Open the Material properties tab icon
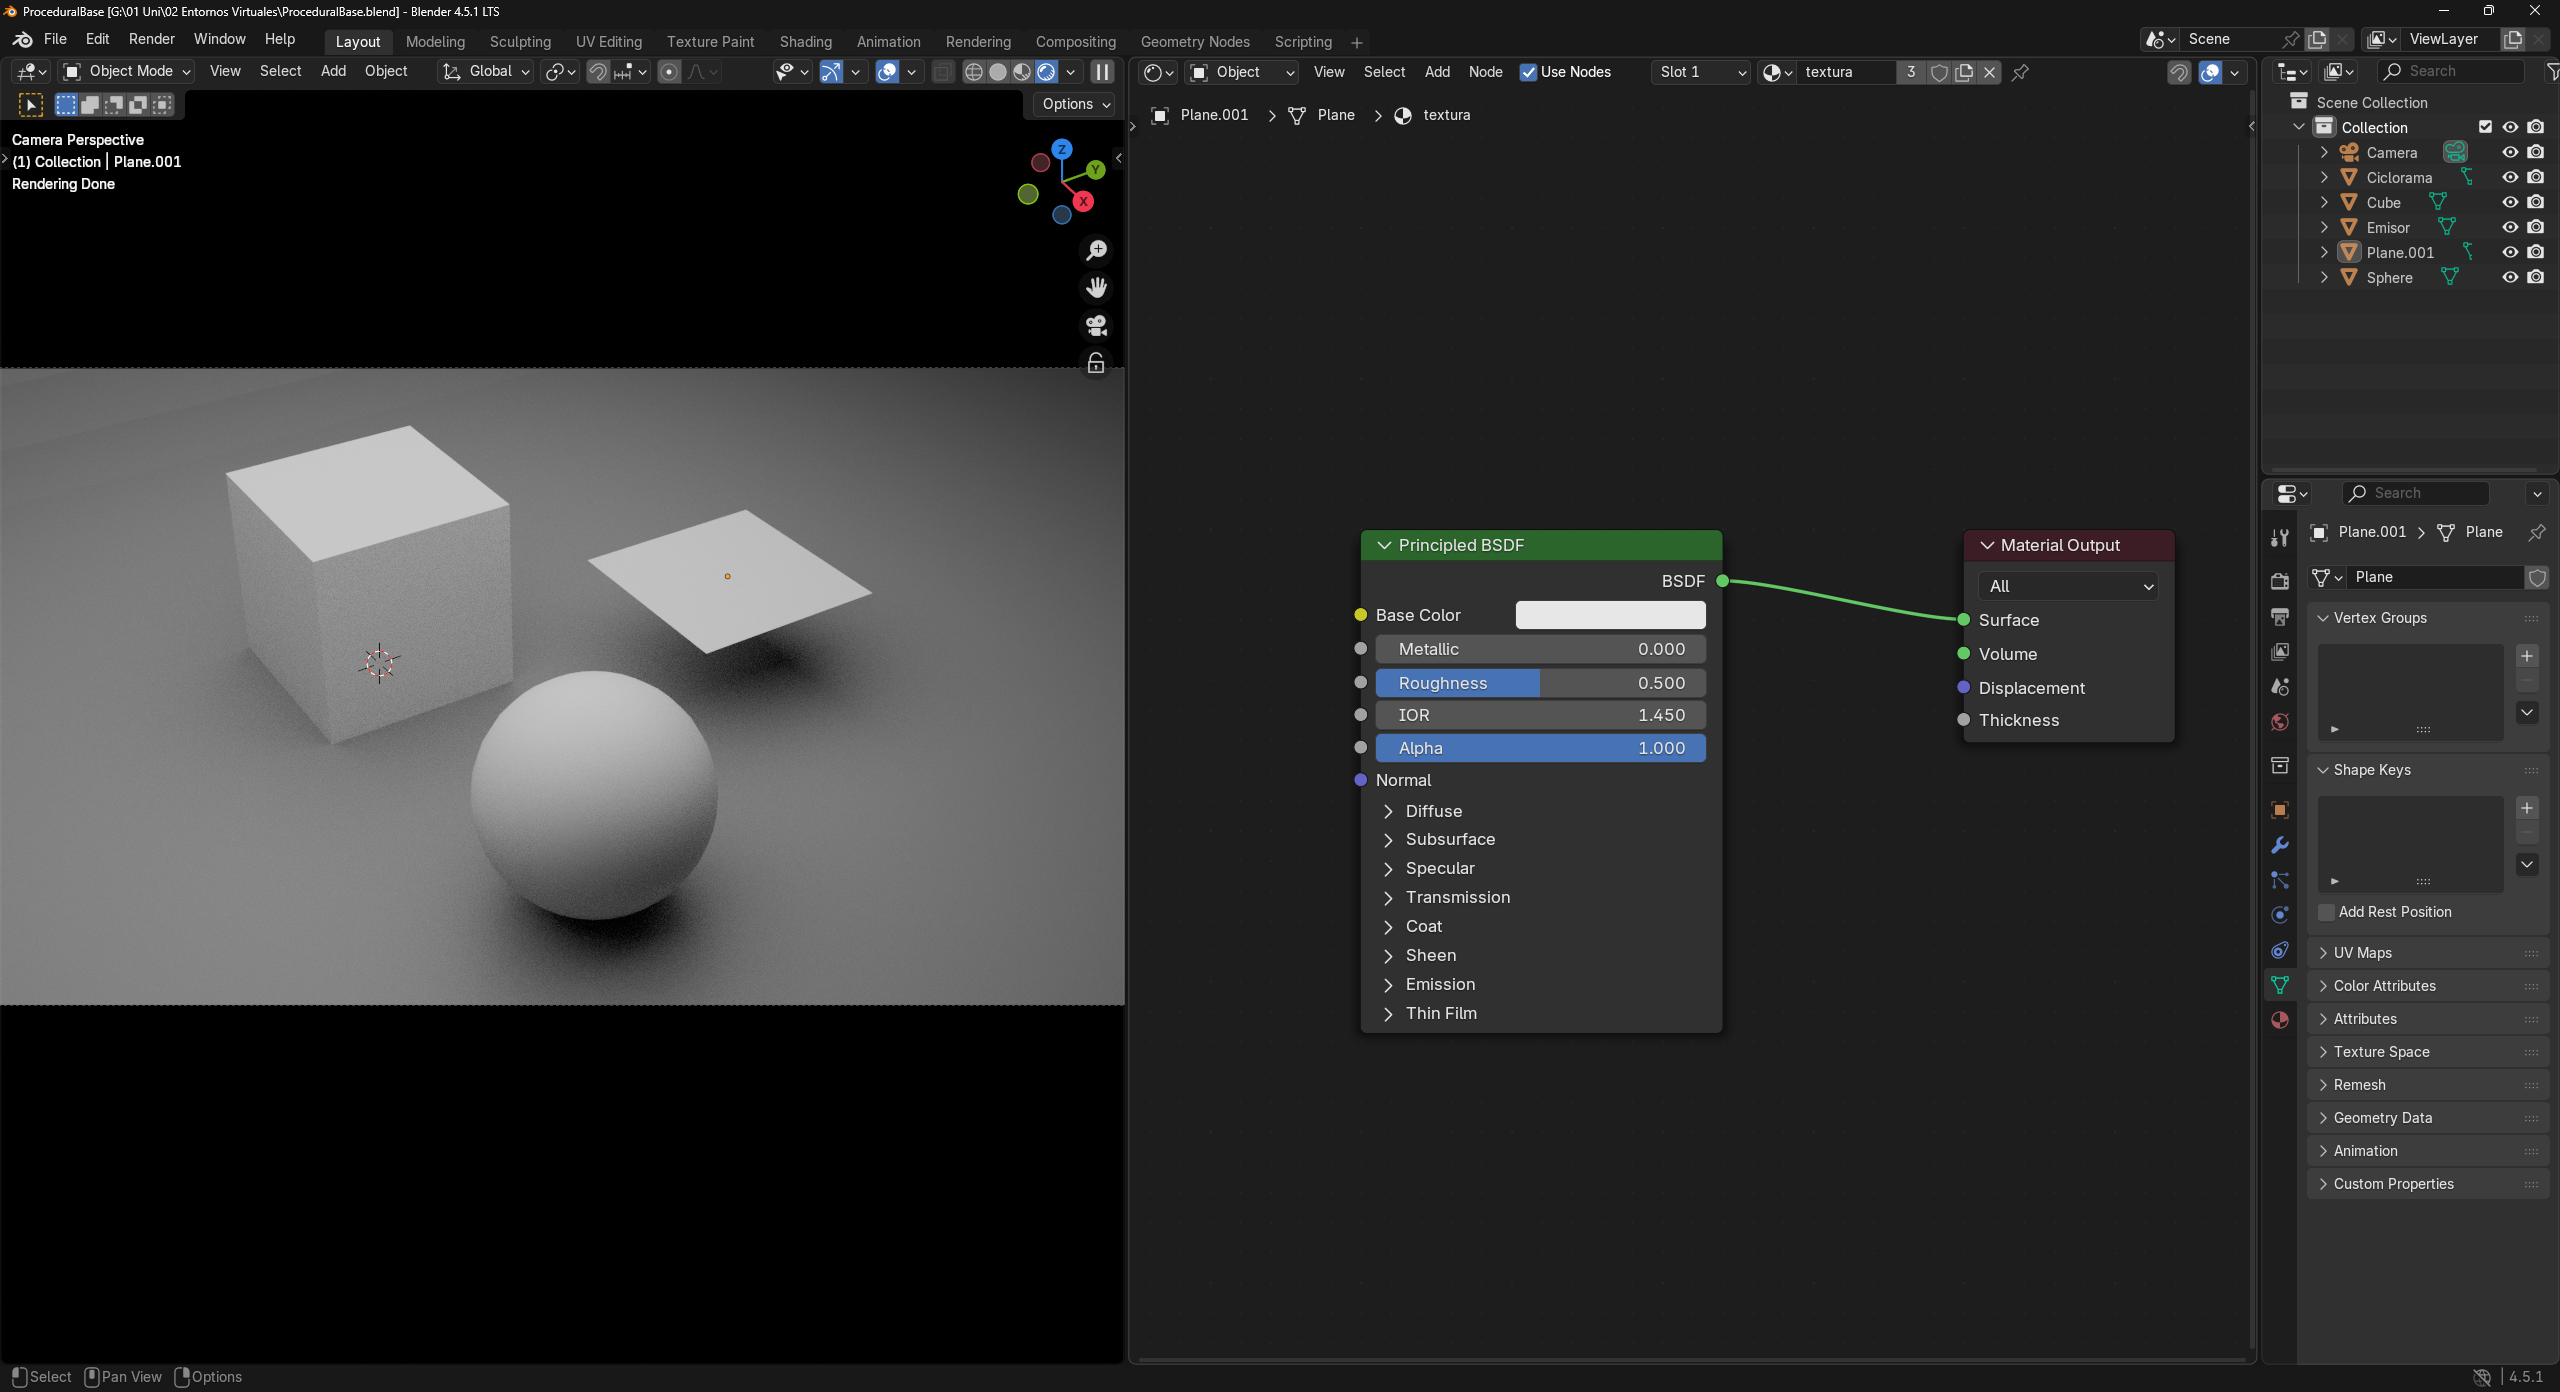Screen dimensions: 2560x1392 [2280, 1020]
